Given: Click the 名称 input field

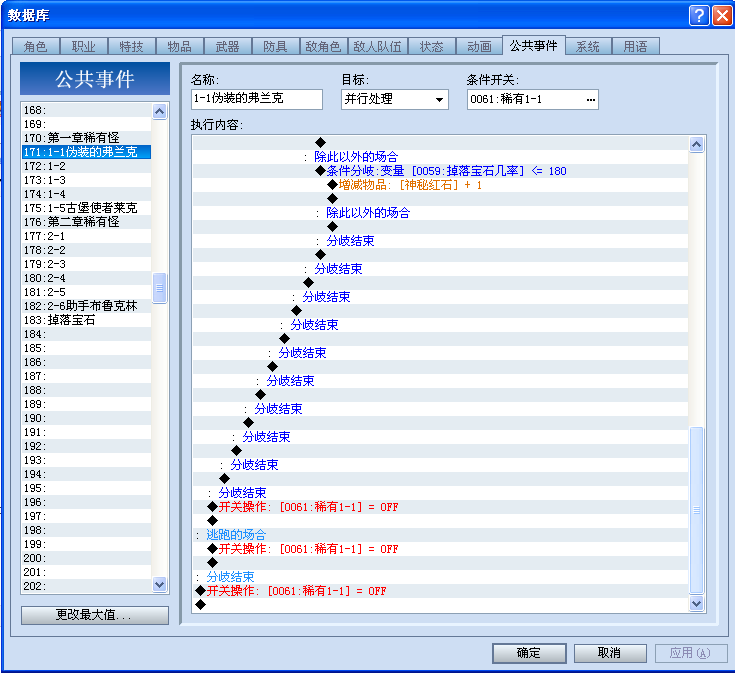Looking at the screenshot, I should [257, 99].
